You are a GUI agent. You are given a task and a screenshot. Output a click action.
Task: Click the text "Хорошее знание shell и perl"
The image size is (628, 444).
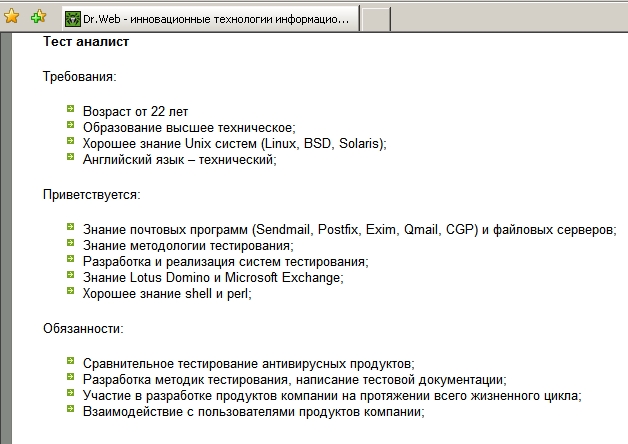tap(168, 294)
